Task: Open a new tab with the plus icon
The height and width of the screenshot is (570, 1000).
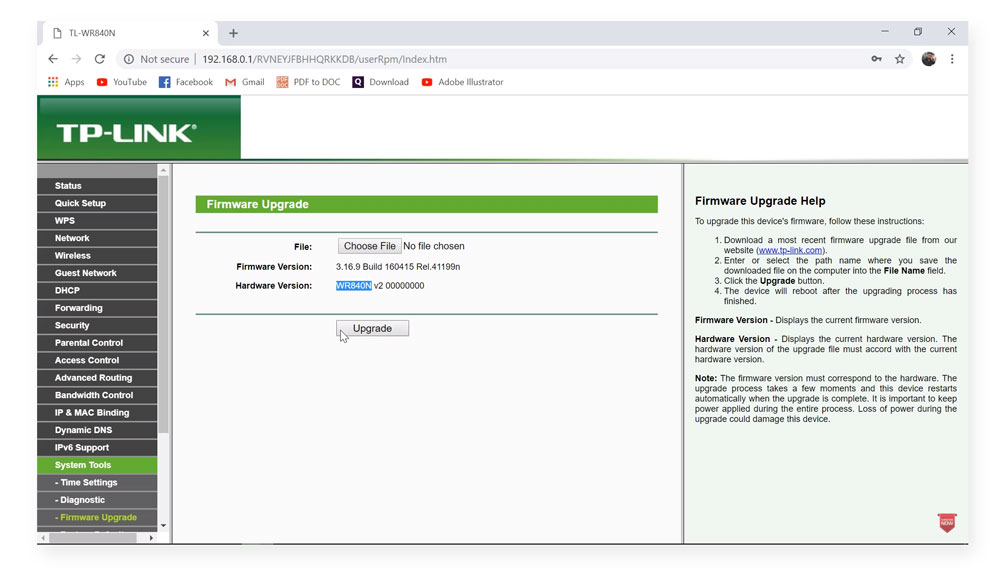Action: (x=233, y=33)
